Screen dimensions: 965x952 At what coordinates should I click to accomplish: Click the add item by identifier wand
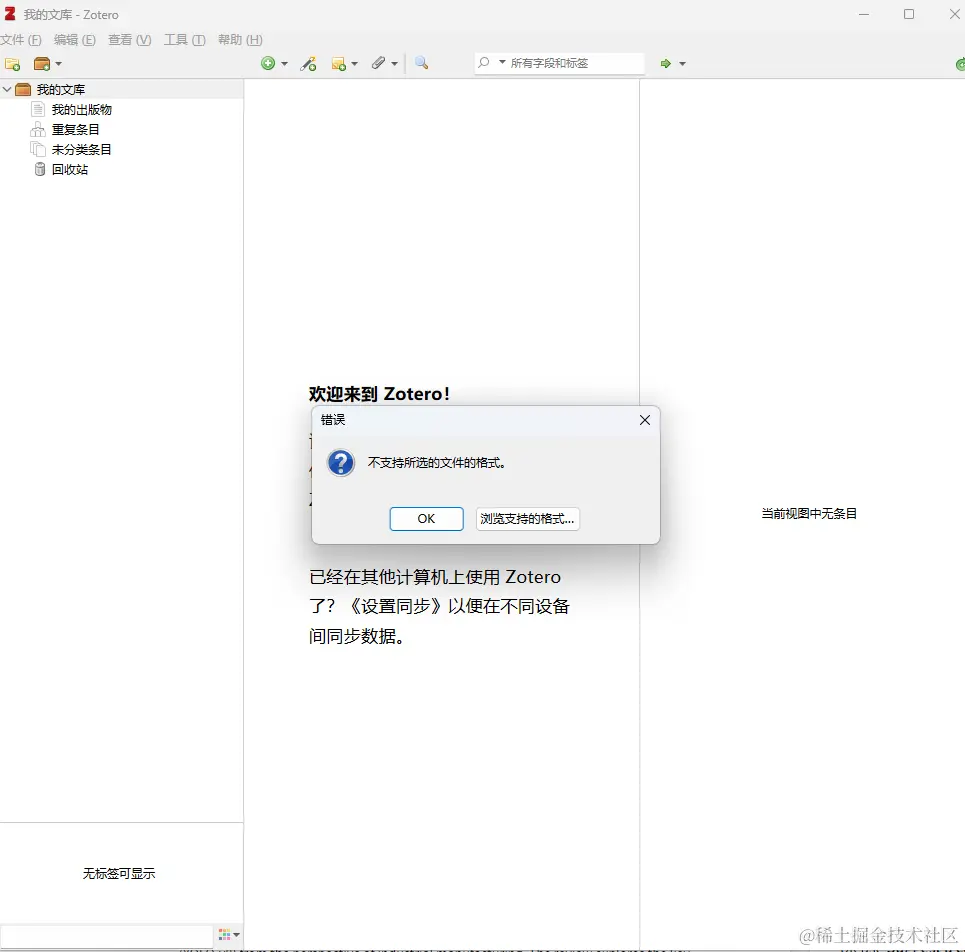[308, 63]
